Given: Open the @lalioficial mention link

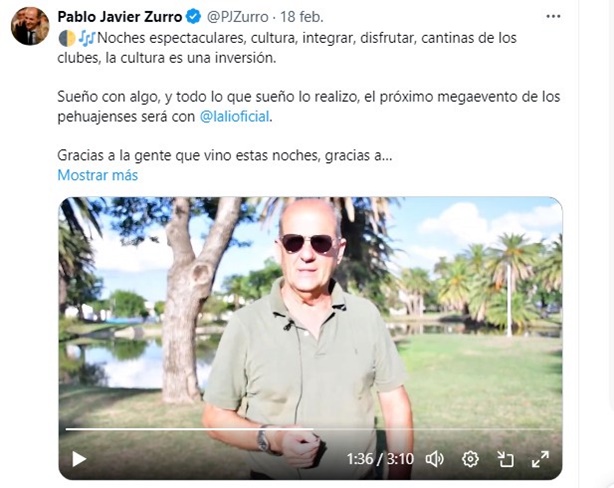Looking at the screenshot, I should coord(235,116).
